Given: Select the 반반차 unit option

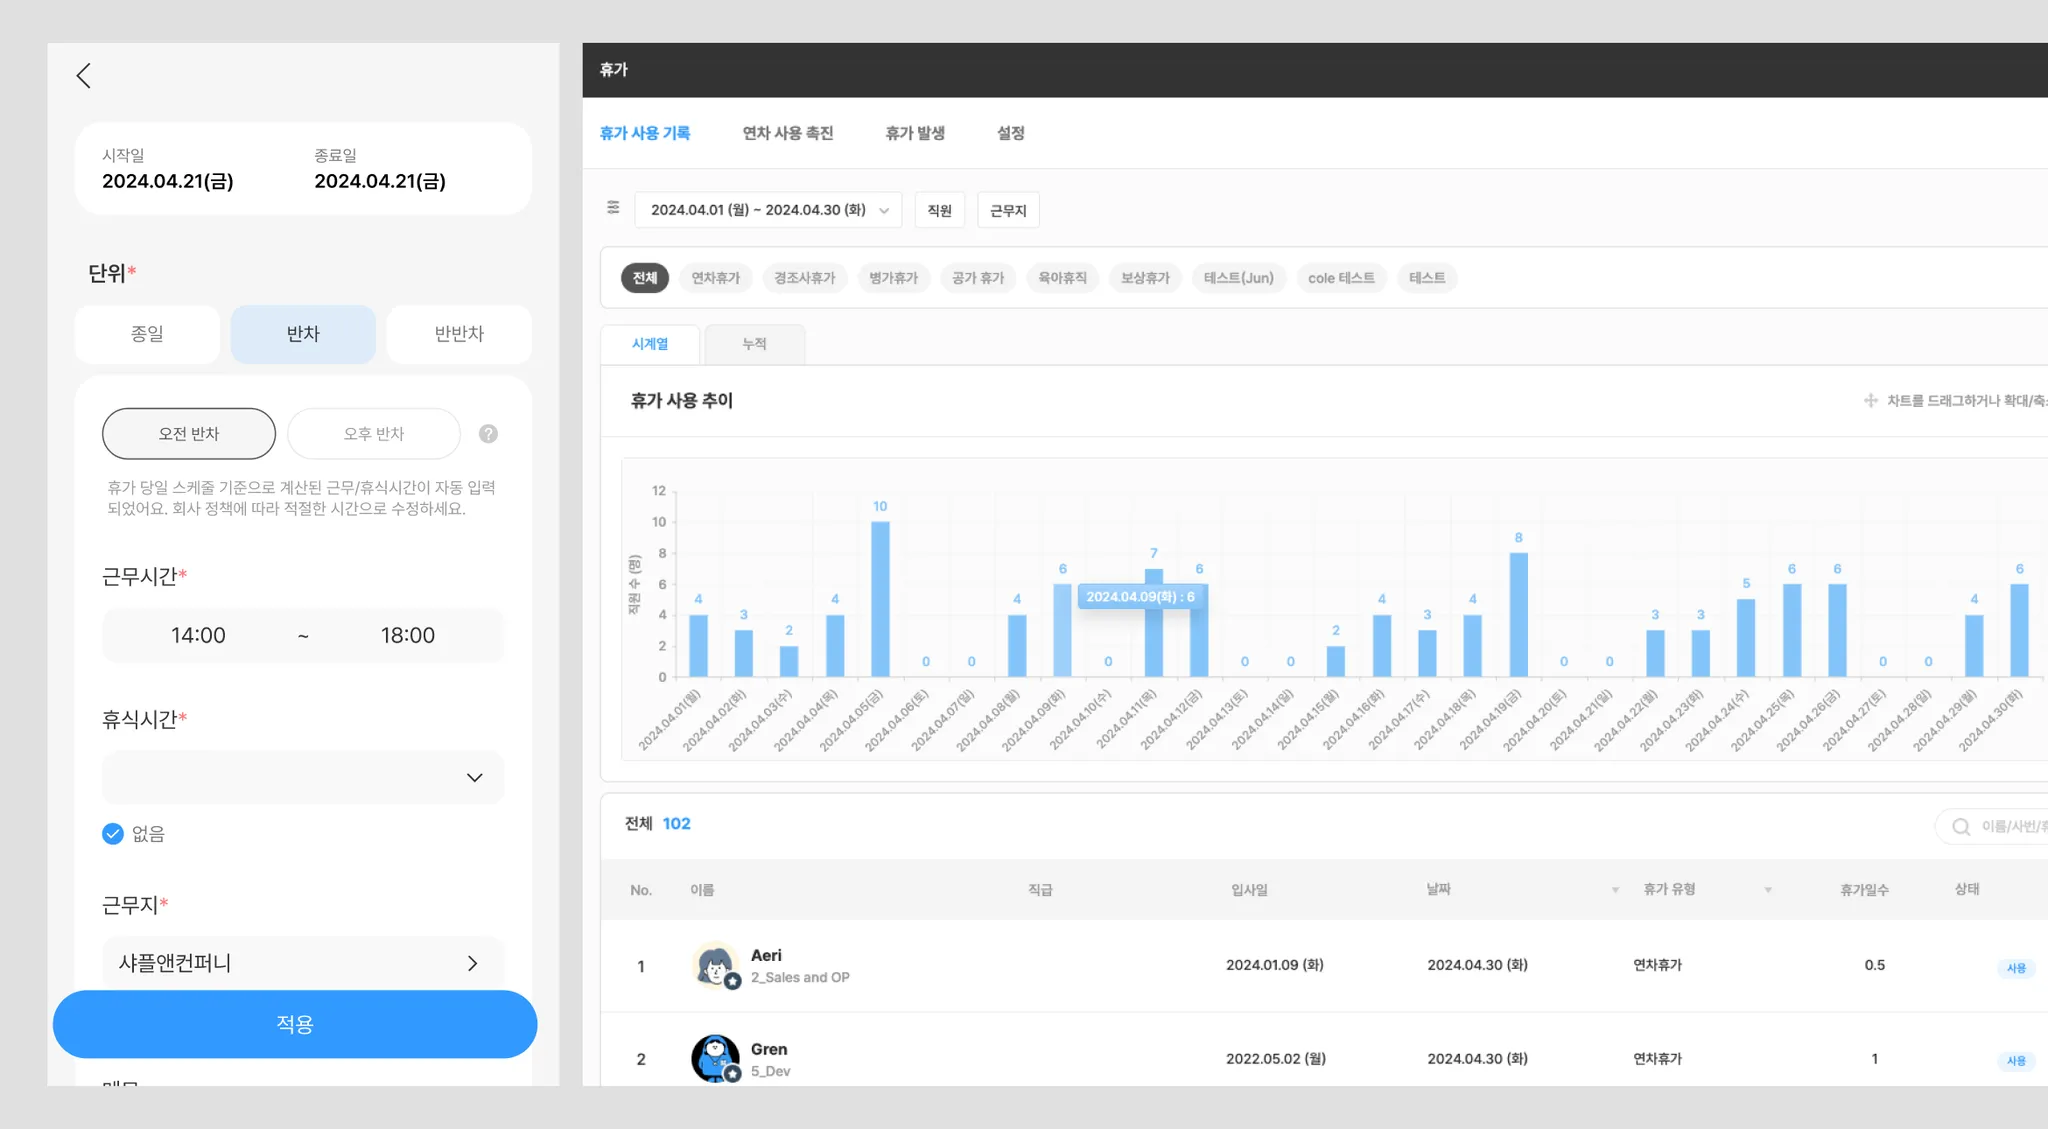Looking at the screenshot, I should 459,334.
